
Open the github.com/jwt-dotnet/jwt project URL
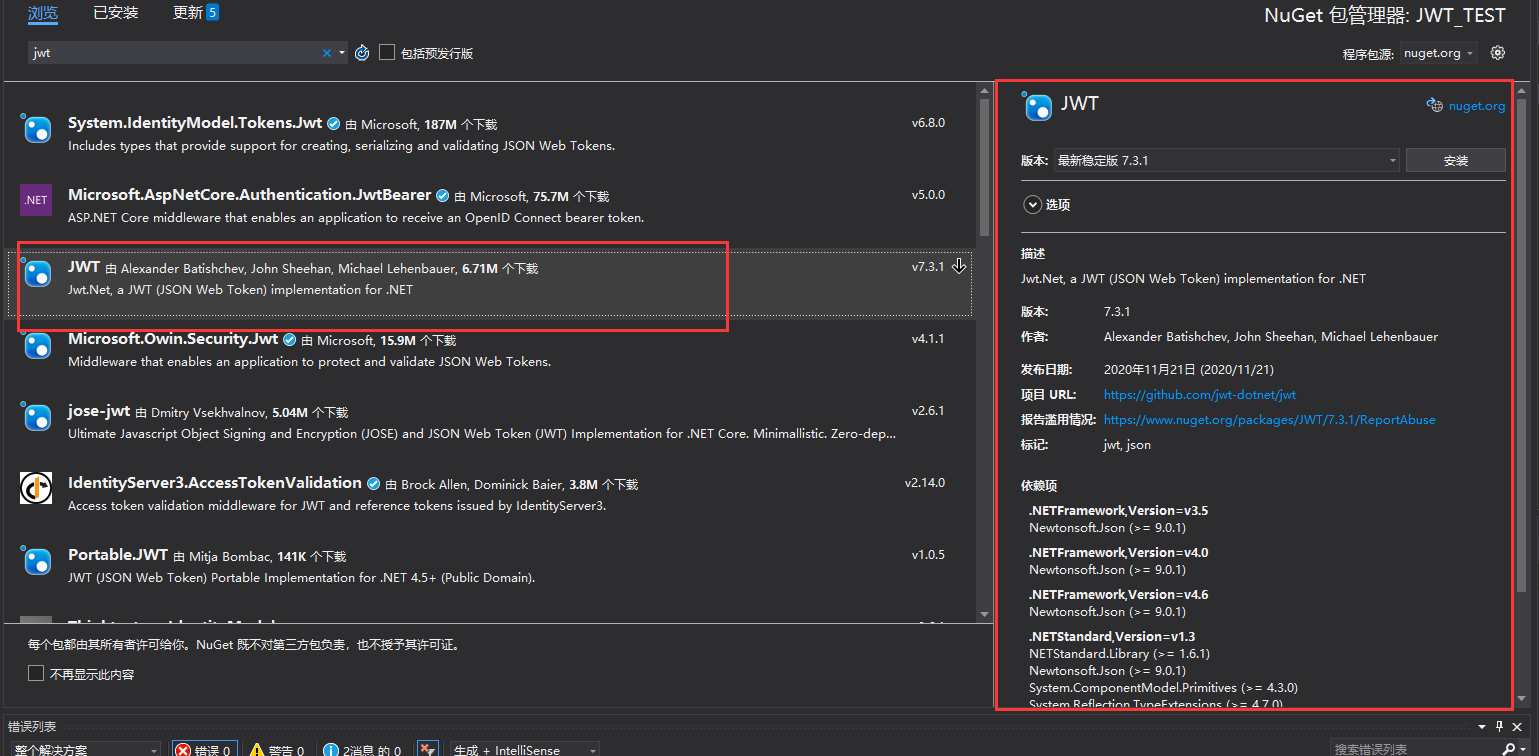coord(1200,395)
